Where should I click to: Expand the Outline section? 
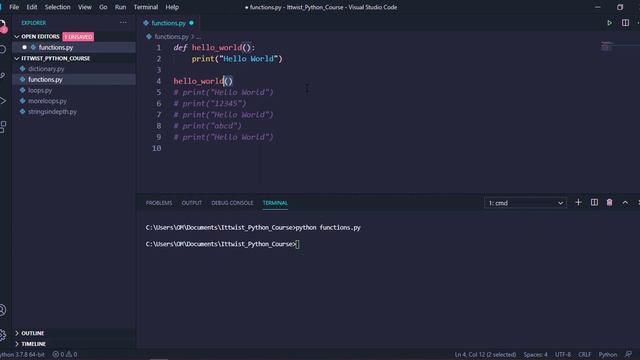(x=32, y=333)
